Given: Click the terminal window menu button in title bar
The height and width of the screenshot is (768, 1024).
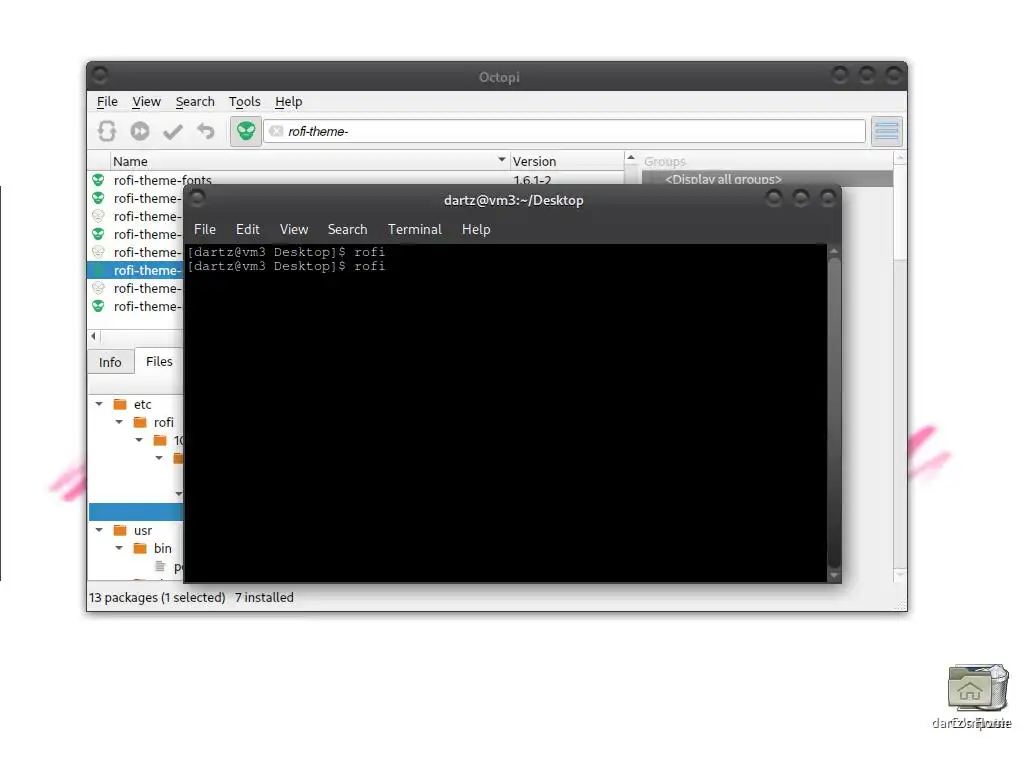Looking at the screenshot, I should pos(197,198).
